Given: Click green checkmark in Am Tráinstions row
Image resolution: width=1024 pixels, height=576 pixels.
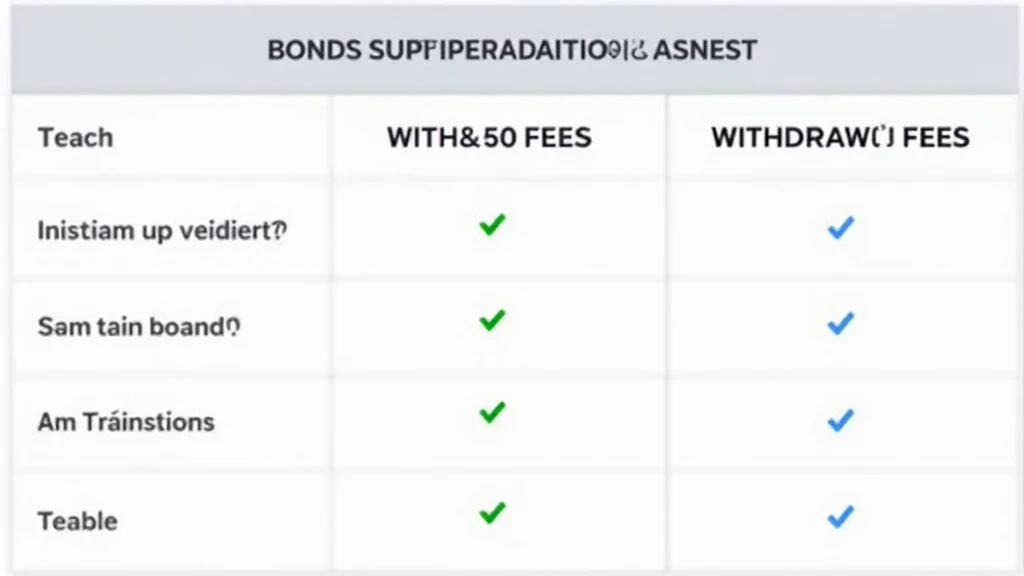Looking at the screenshot, I should (492, 413).
